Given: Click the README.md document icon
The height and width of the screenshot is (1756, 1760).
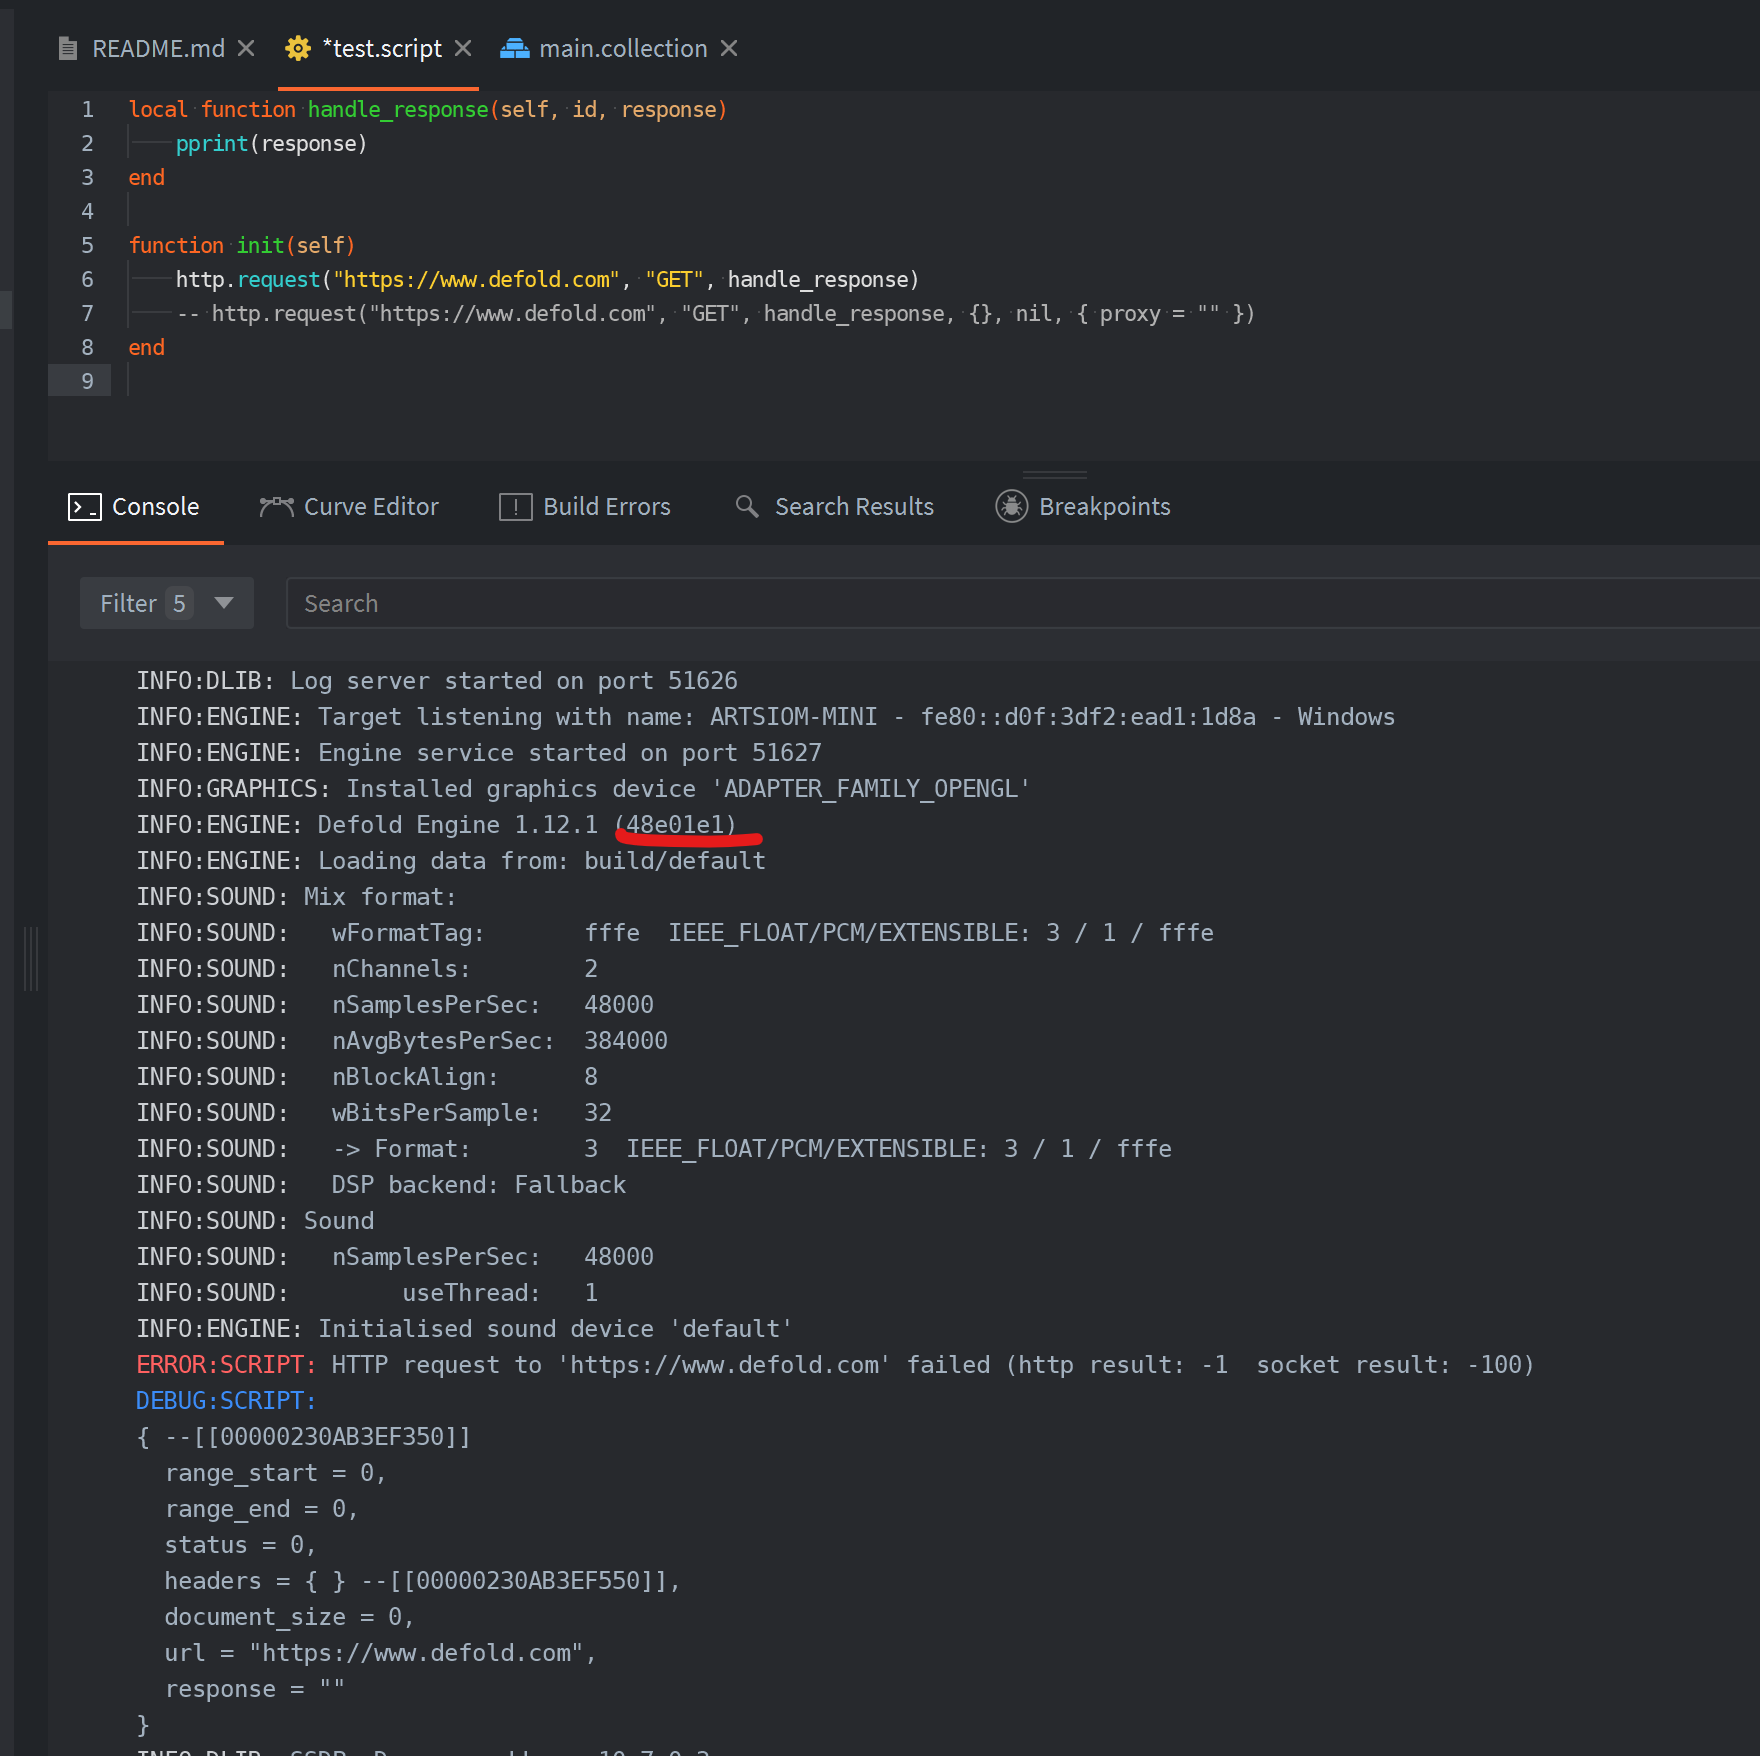Looking at the screenshot, I should pos(68,49).
